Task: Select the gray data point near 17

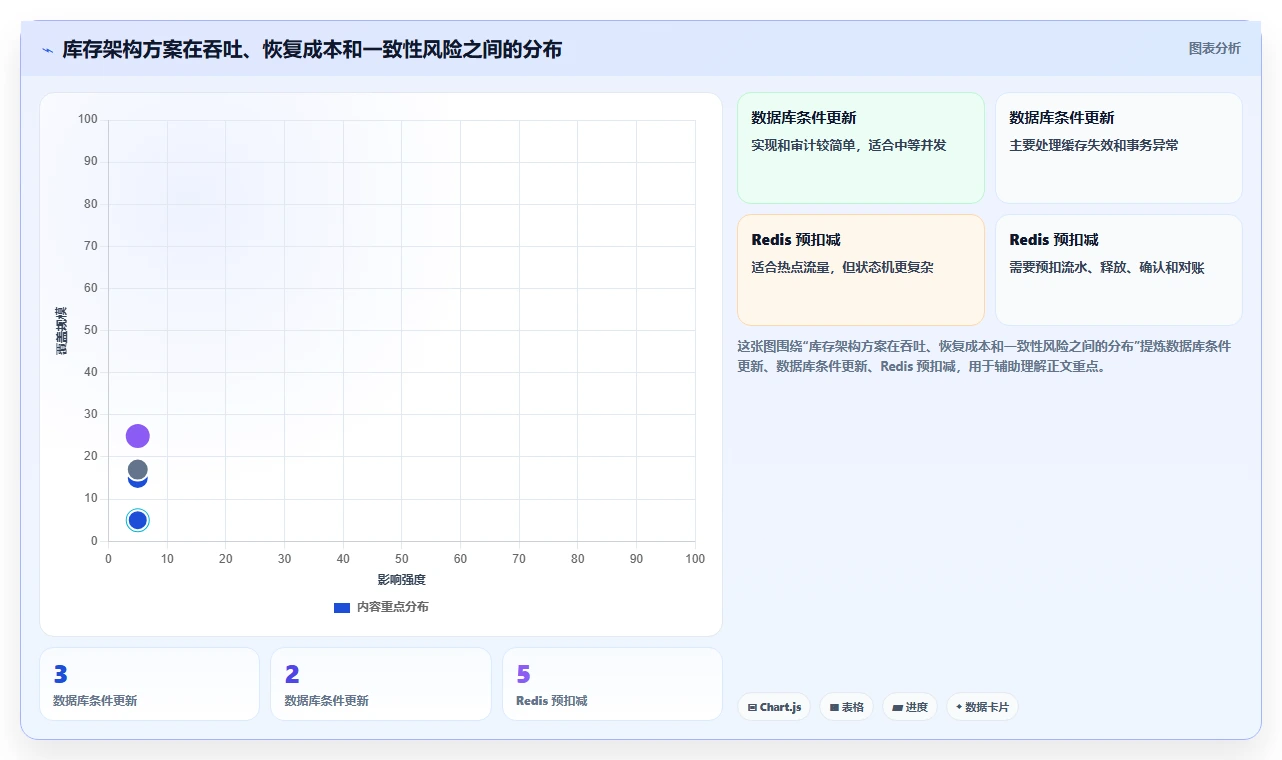Action: 138,470
